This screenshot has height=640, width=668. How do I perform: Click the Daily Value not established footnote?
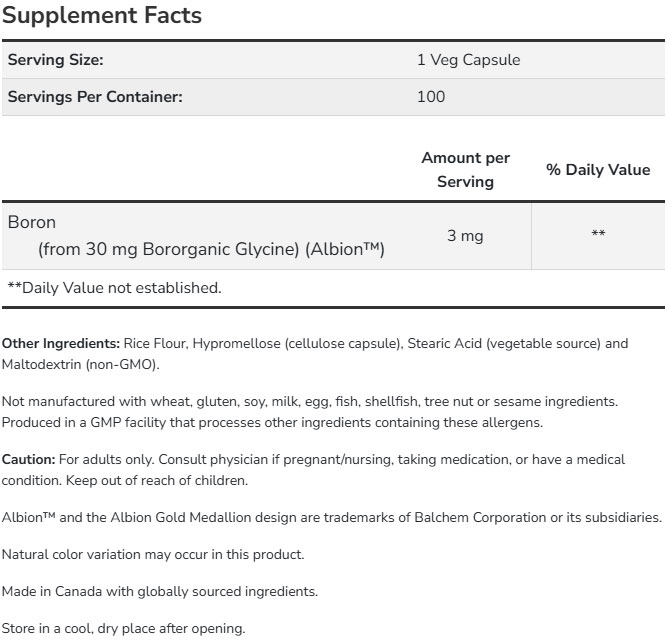114,288
